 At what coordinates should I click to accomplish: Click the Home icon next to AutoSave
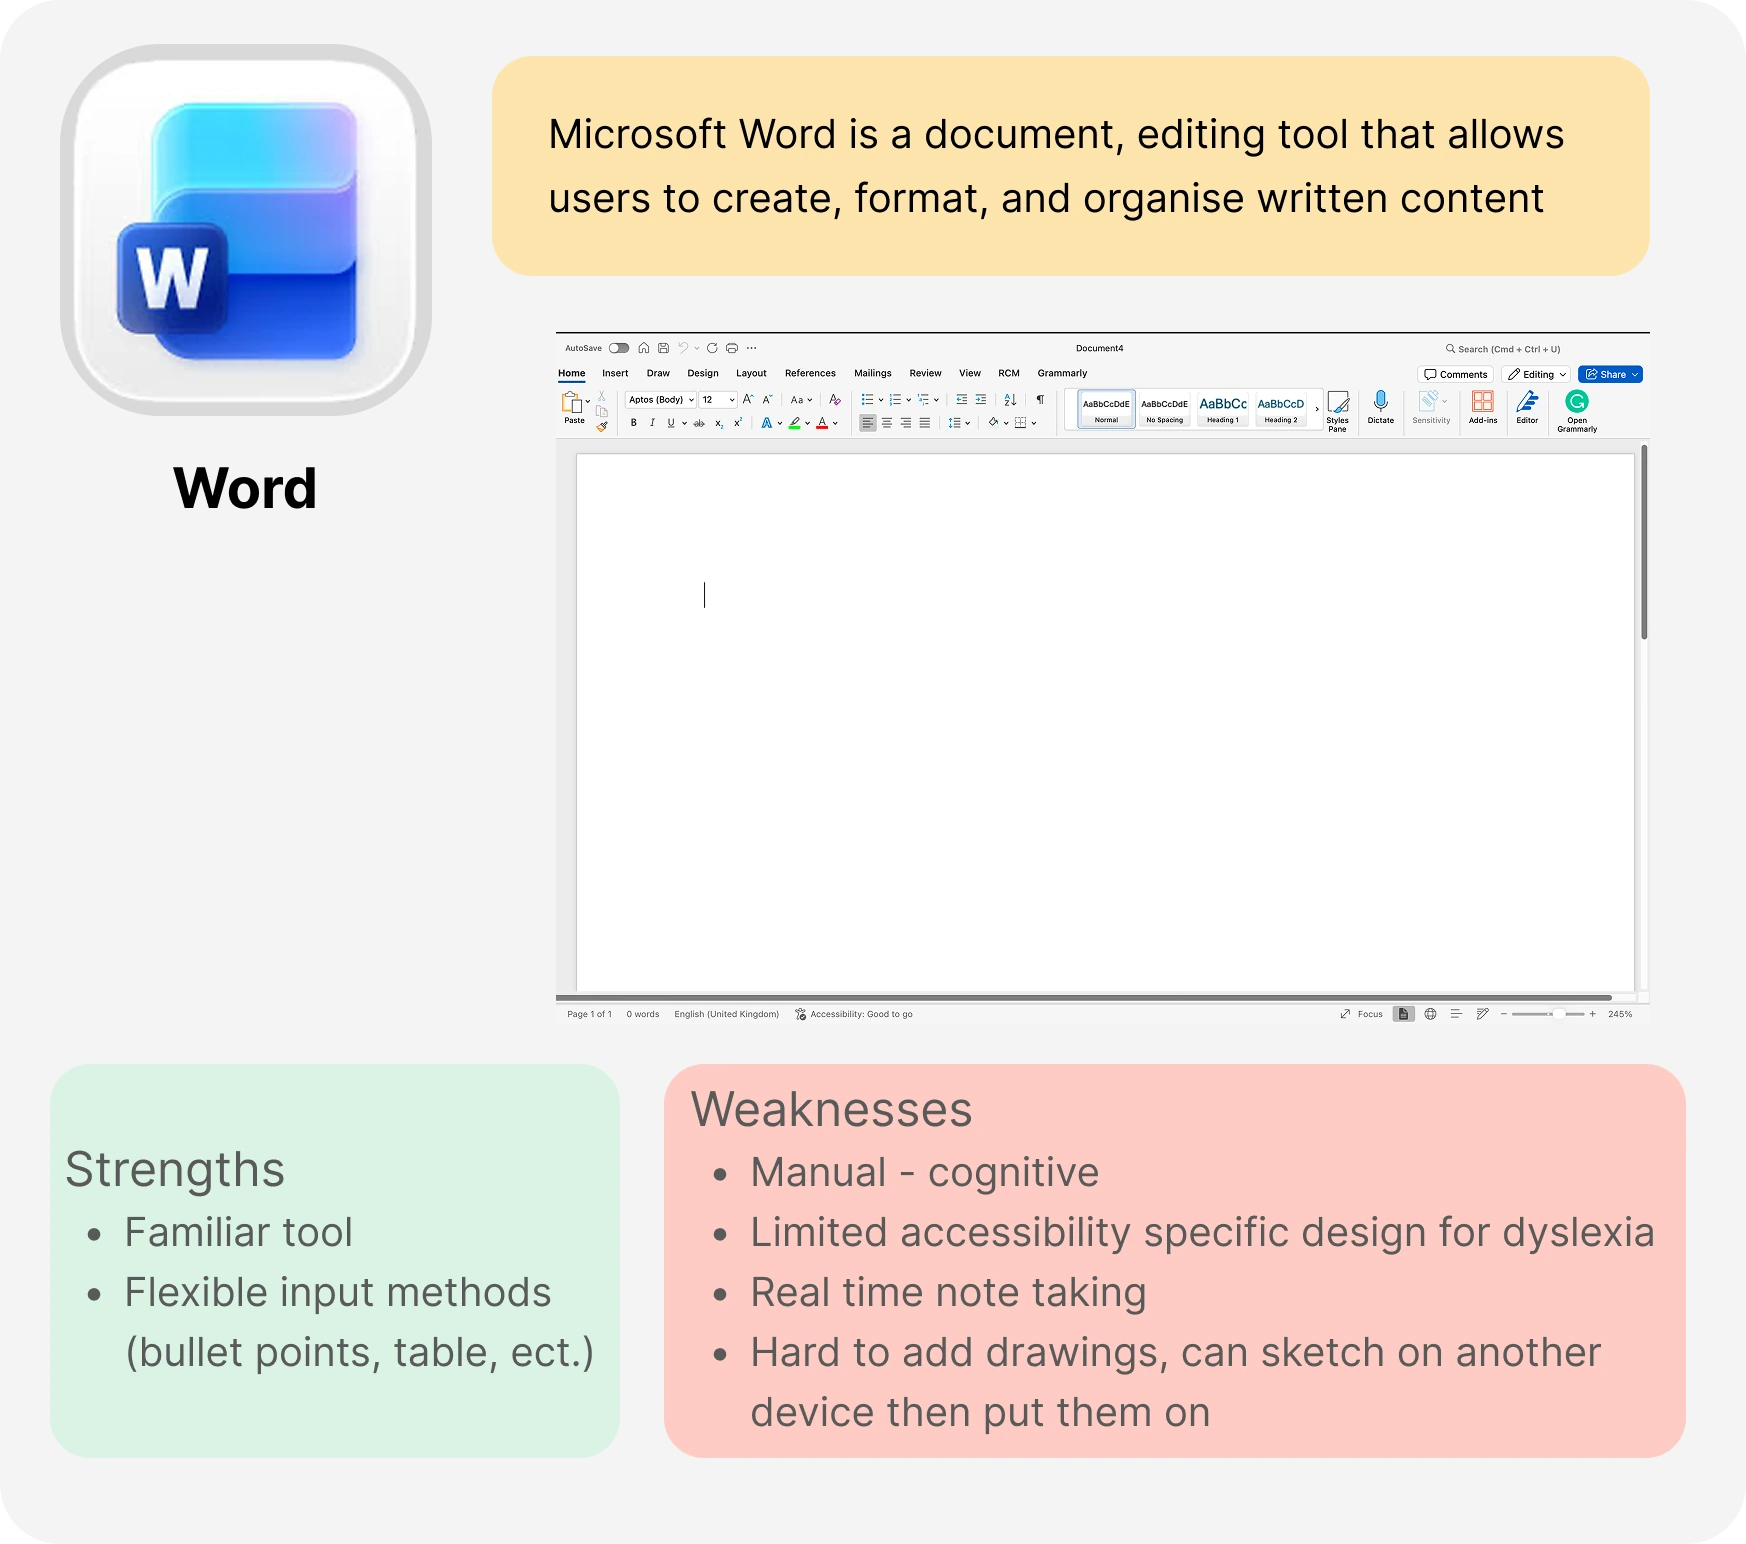click(x=644, y=348)
